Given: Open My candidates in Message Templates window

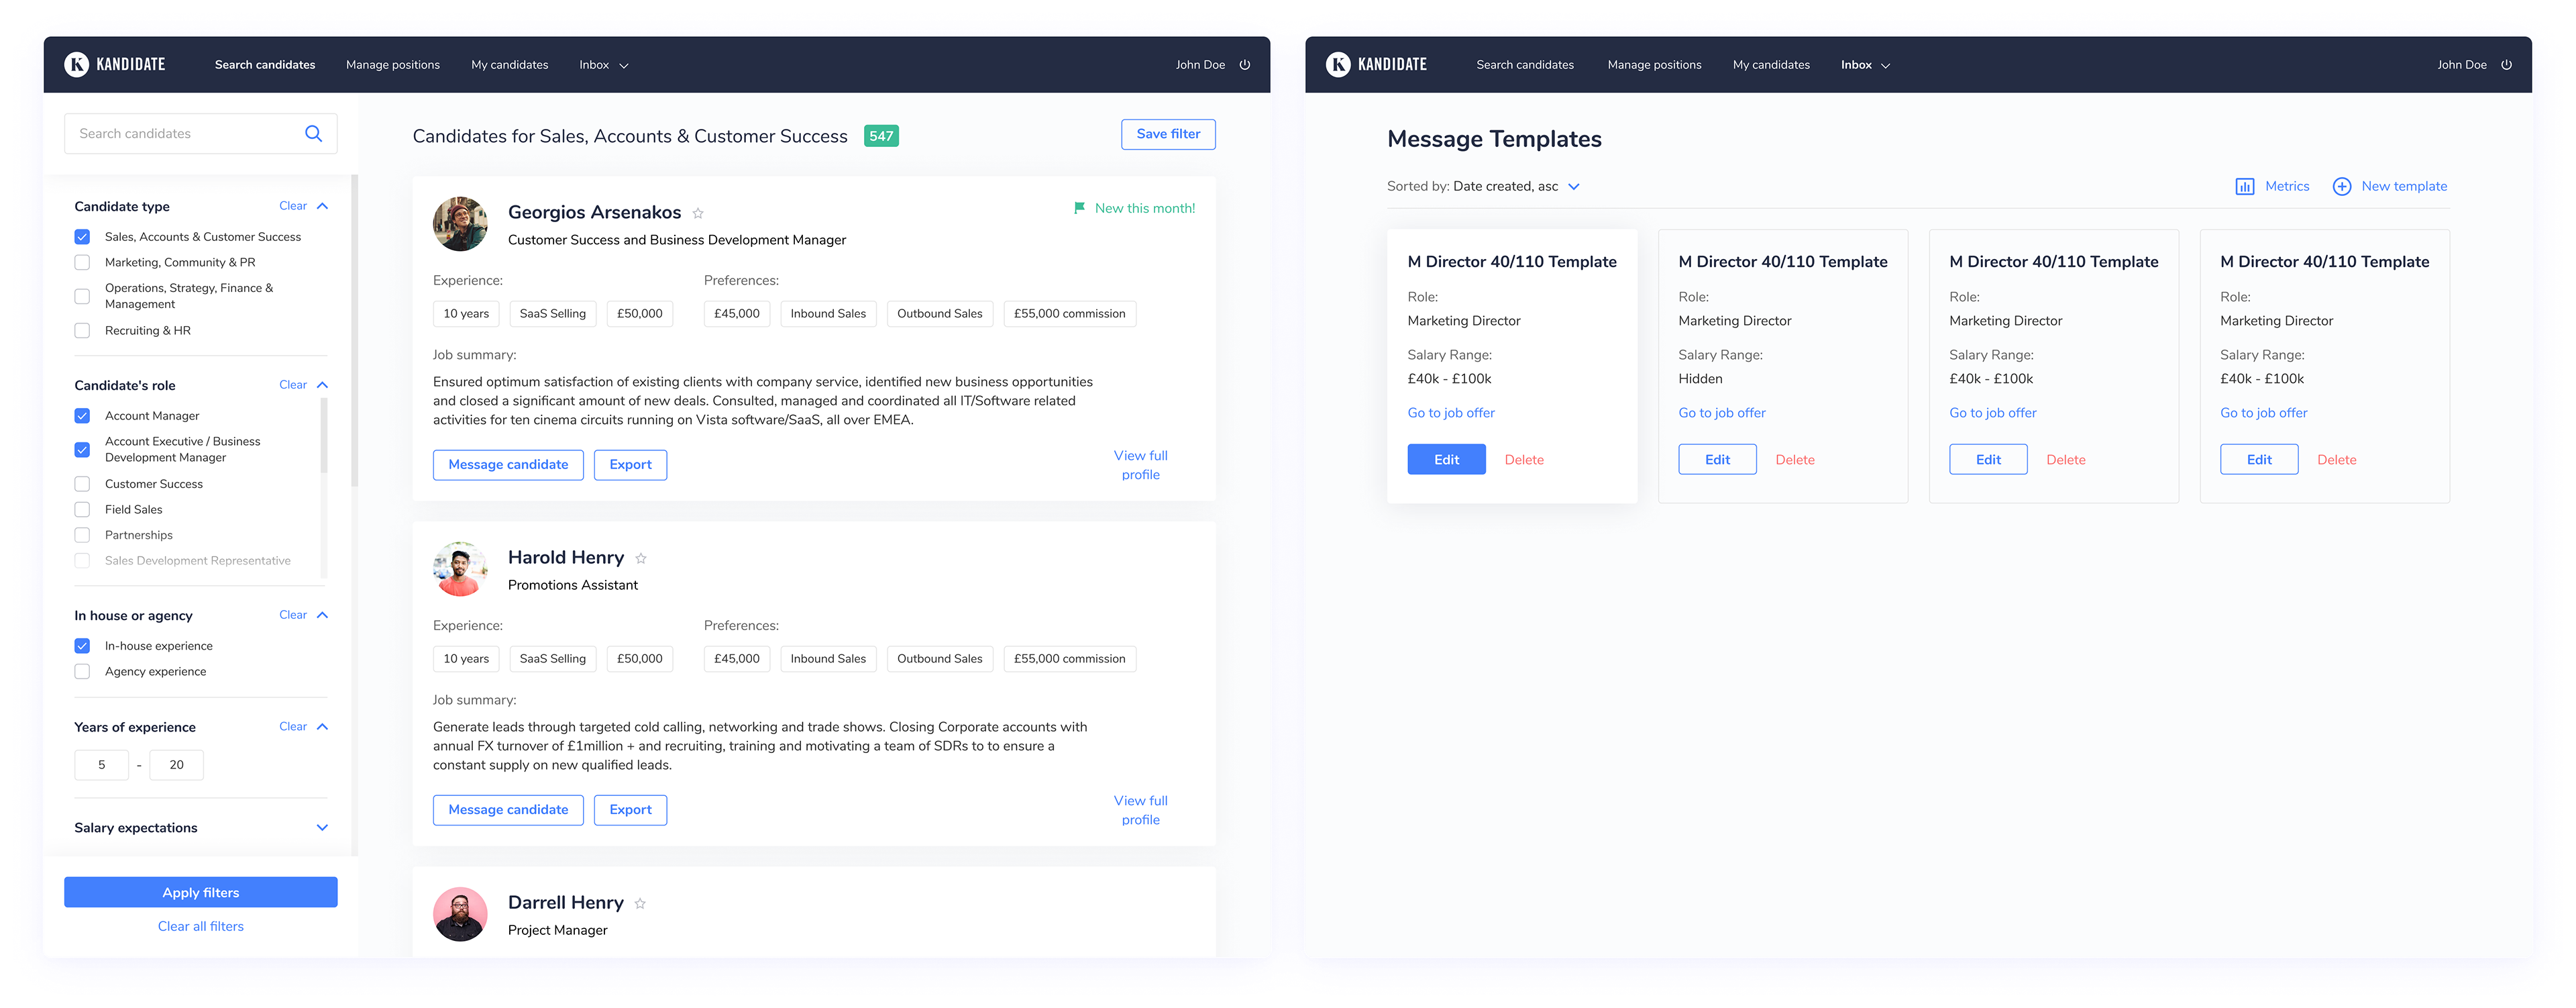Looking at the screenshot, I should pos(1771,65).
